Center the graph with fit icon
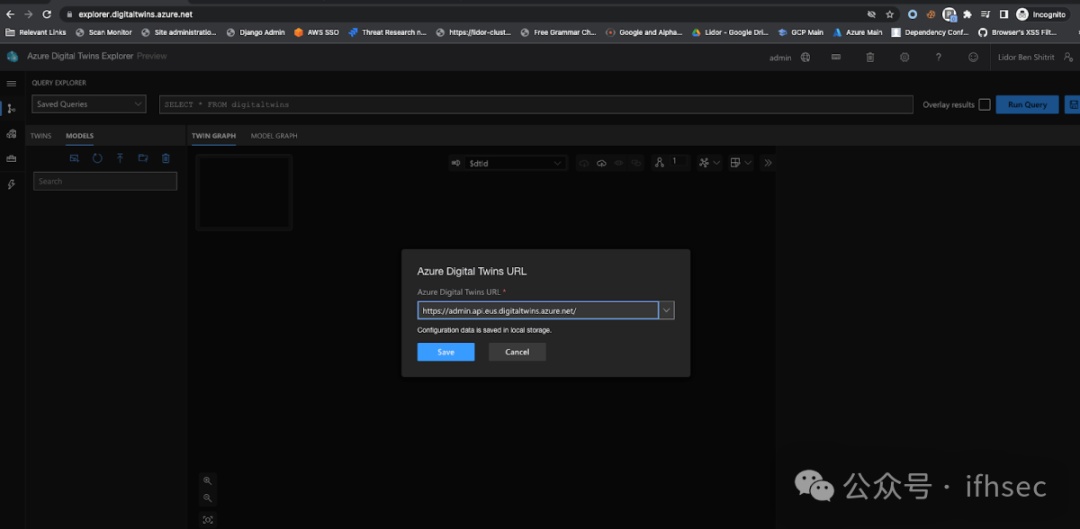The image size is (1080, 529). pyautogui.click(x=207, y=520)
